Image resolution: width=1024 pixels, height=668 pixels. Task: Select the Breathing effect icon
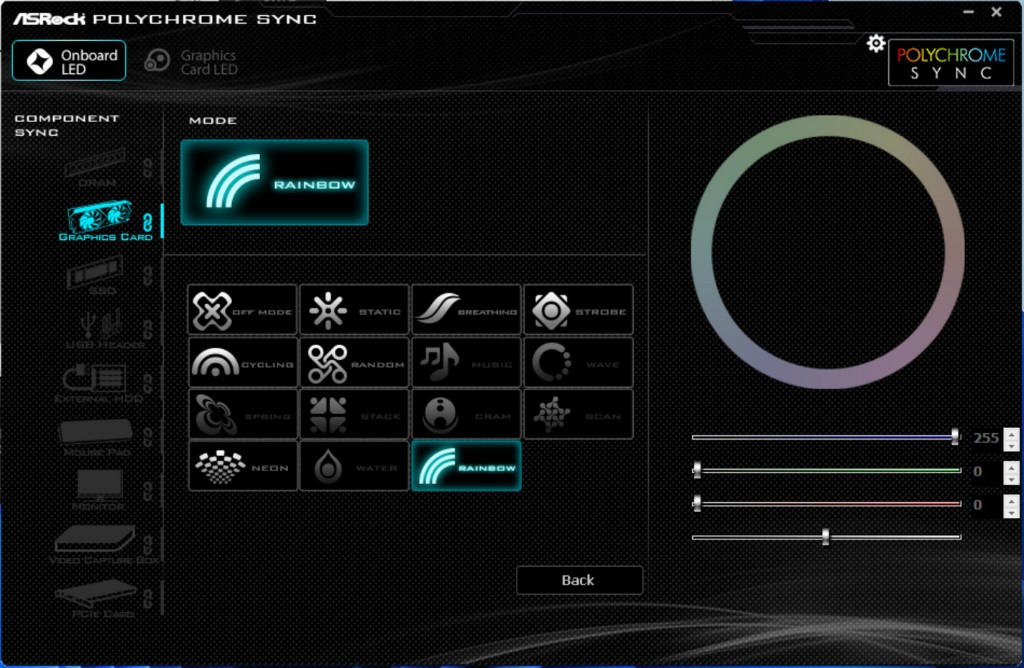466,310
